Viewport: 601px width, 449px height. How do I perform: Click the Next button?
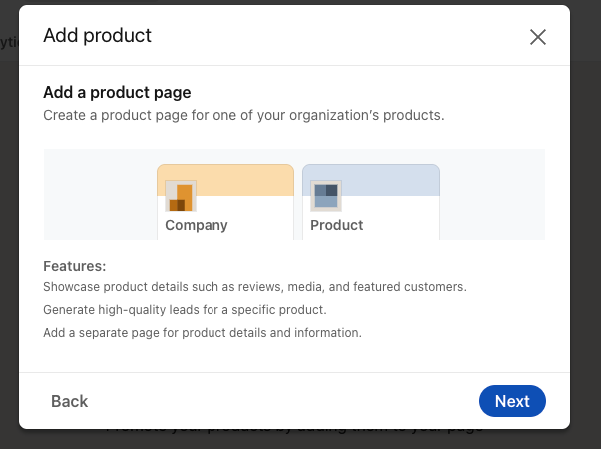(512, 401)
